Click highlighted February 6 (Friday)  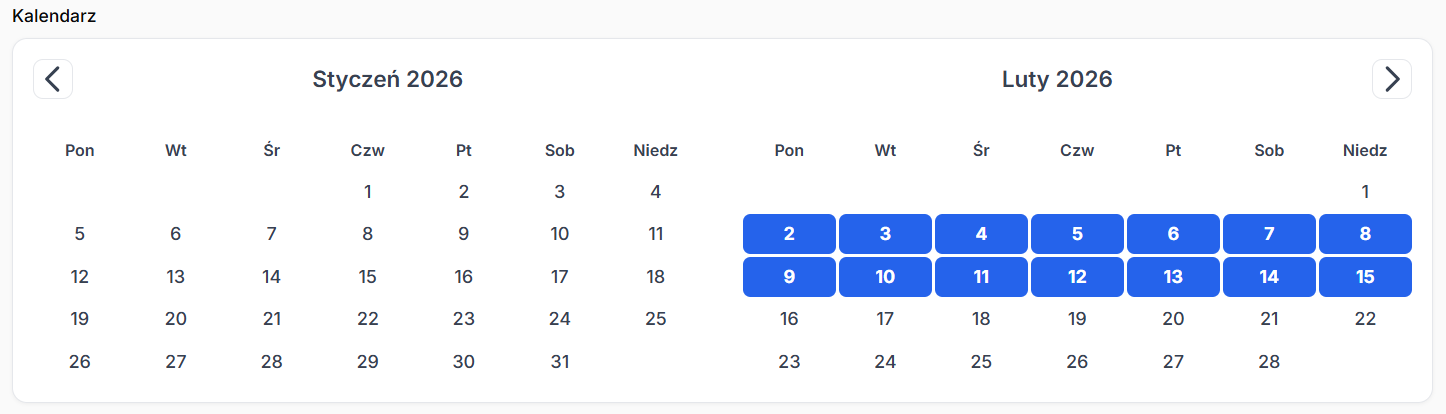1173,234
